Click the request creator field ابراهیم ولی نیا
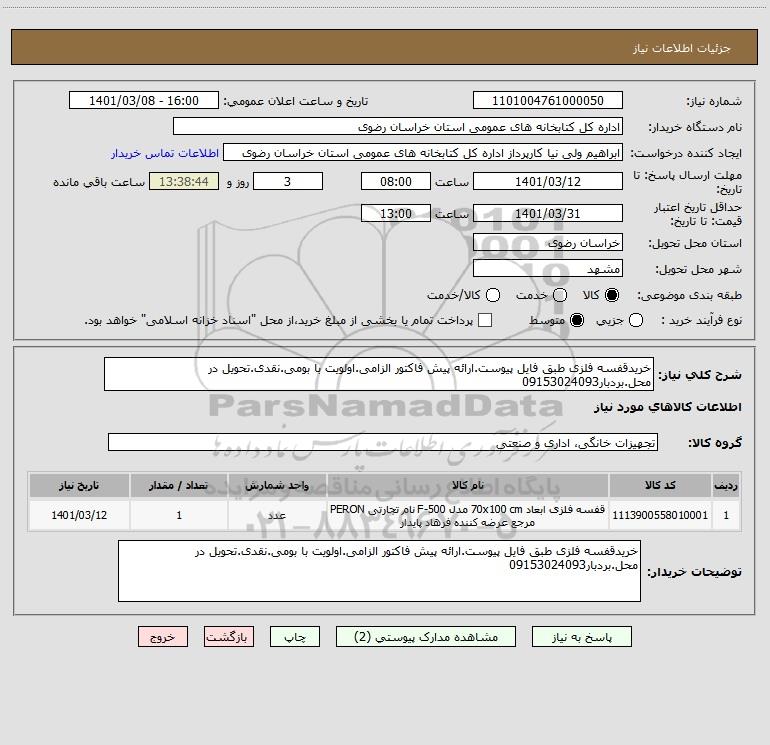770x745 pixels. 423,153
